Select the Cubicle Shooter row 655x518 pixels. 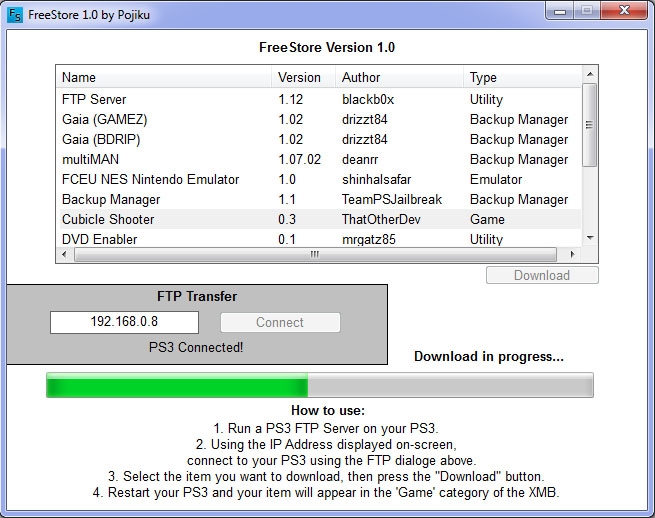[x=320, y=219]
